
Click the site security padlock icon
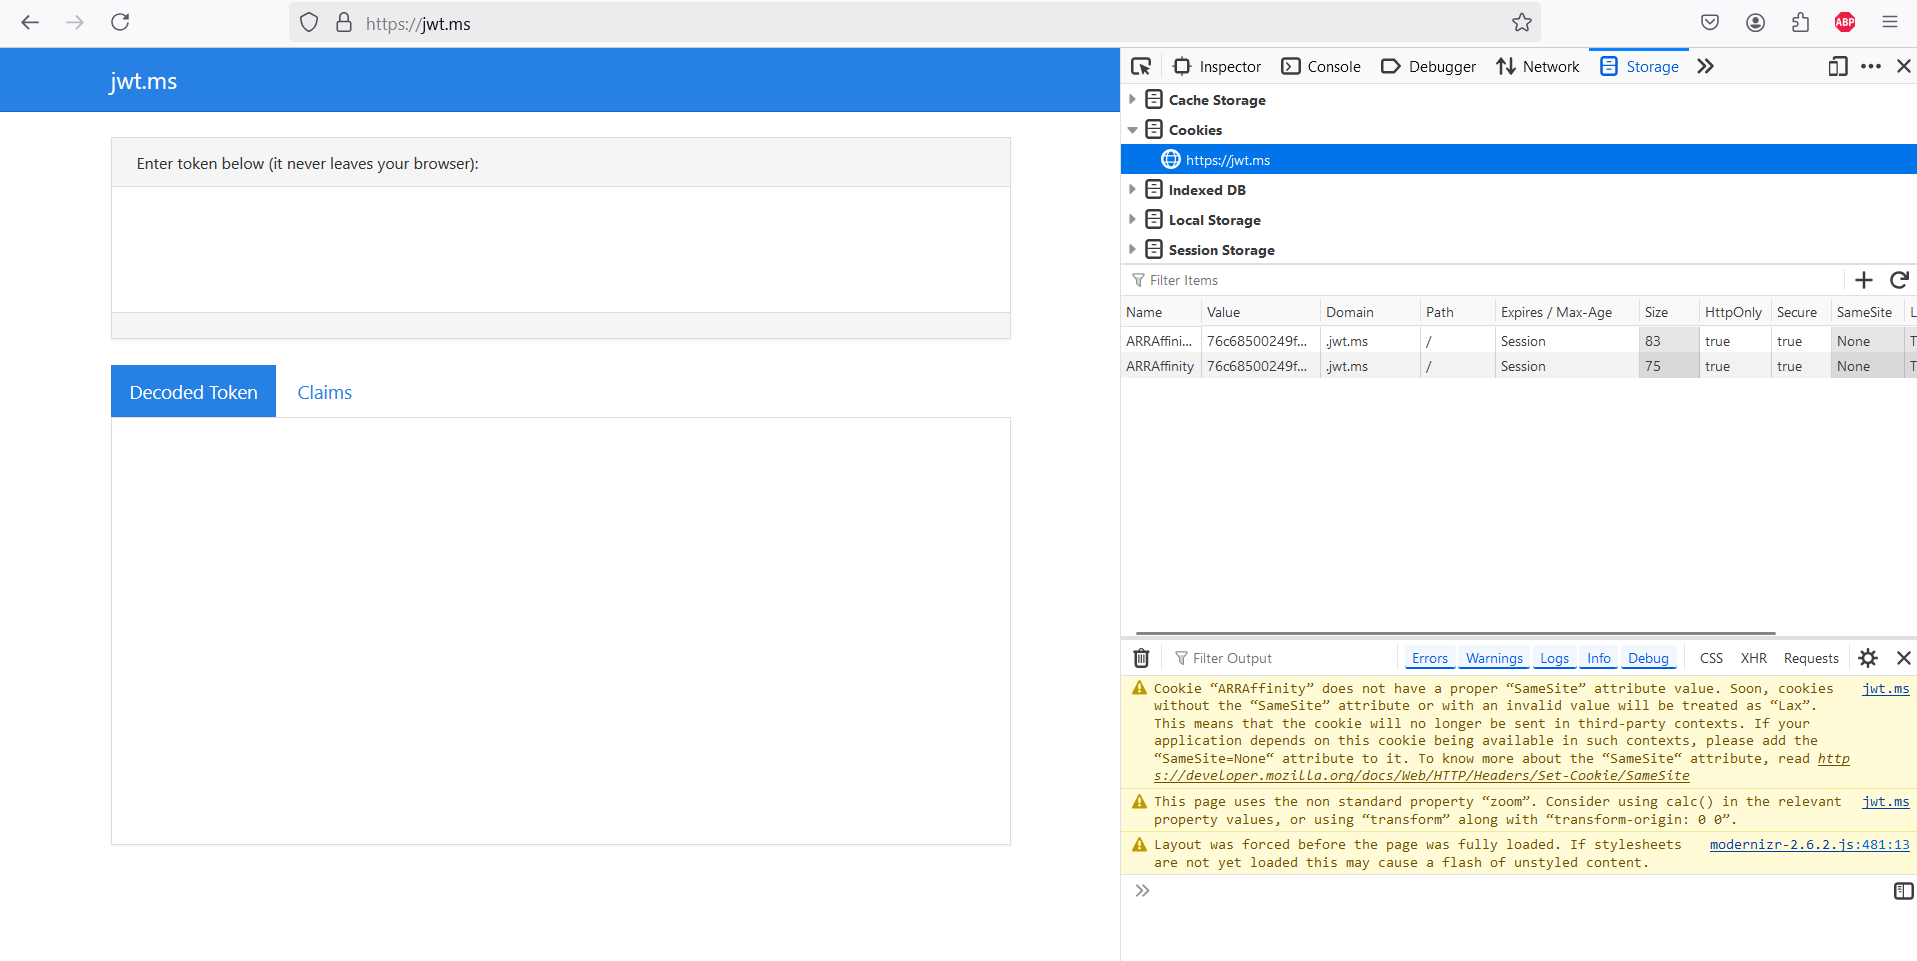point(344,22)
